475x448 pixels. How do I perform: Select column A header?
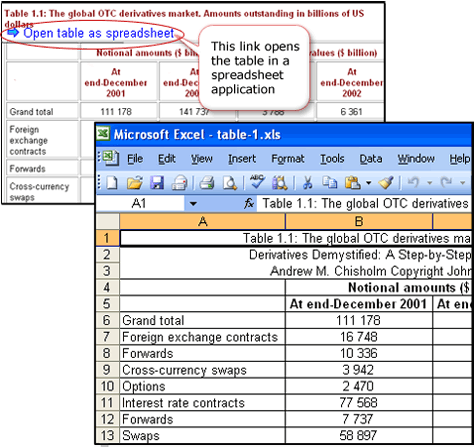[202, 221]
